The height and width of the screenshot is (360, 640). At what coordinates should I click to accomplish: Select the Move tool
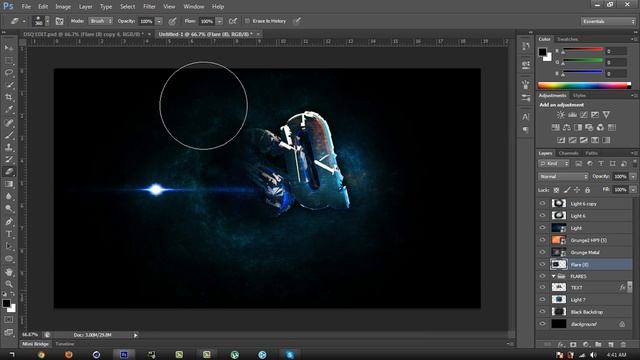pos(9,48)
